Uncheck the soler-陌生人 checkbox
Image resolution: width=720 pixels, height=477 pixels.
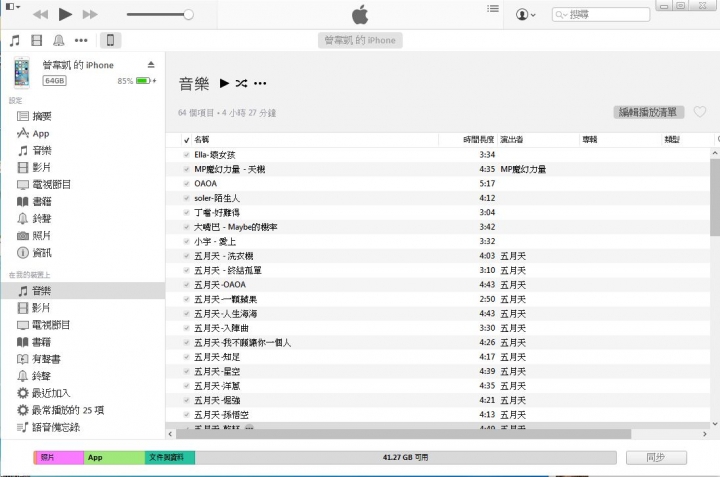pos(186,198)
